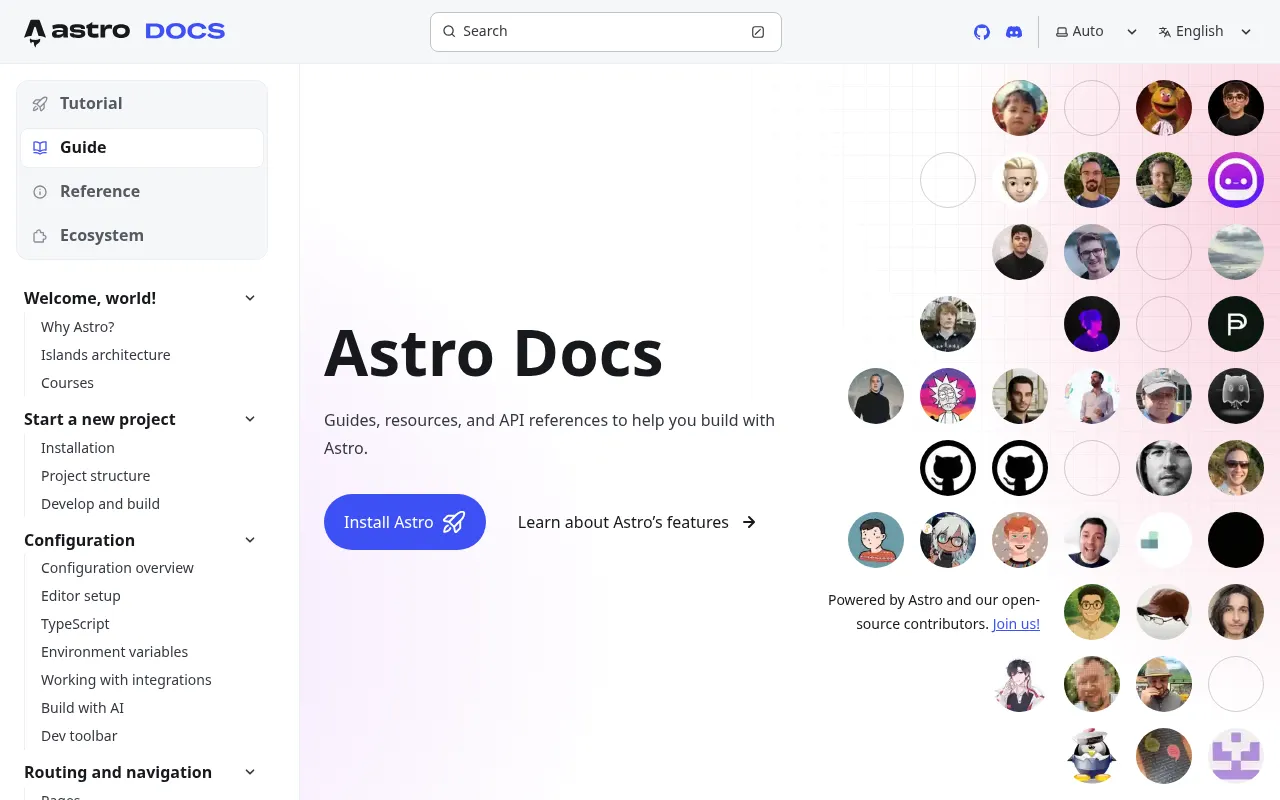The width and height of the screenshot is (1280, 800).
Task: Click the rocket icon on Install Astro button
Action: coord(454,522)
